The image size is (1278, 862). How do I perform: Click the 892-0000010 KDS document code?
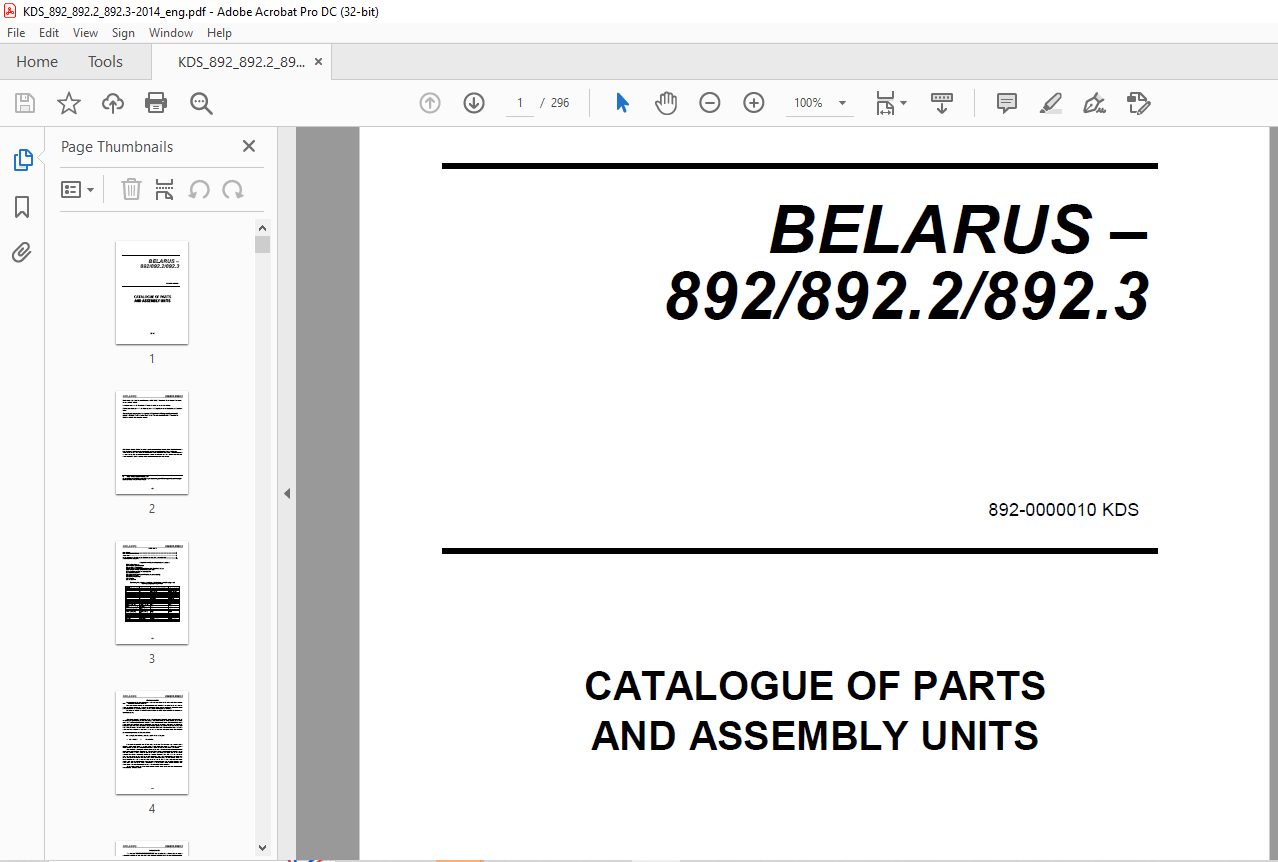1063,510
